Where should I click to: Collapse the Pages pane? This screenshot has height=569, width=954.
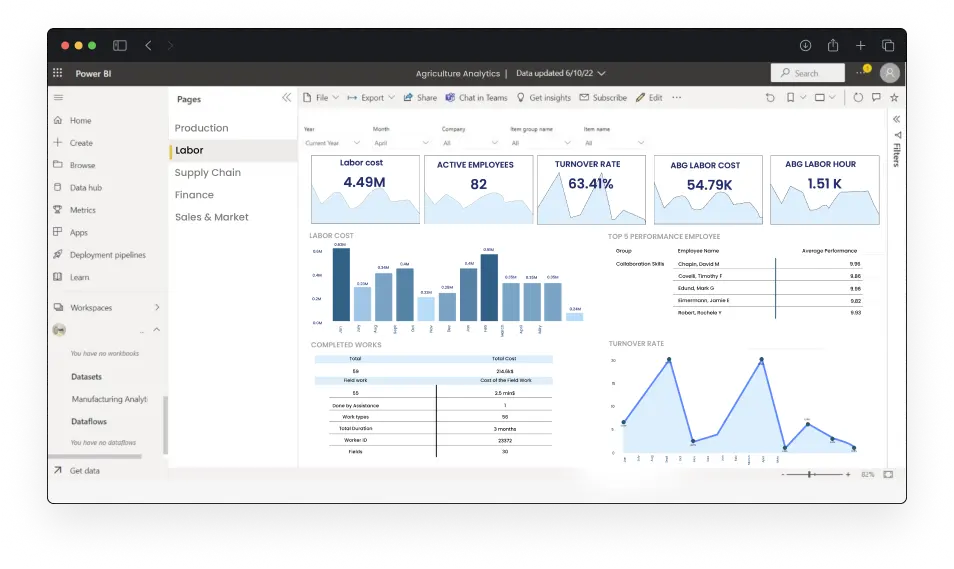(x=286, y=98)
